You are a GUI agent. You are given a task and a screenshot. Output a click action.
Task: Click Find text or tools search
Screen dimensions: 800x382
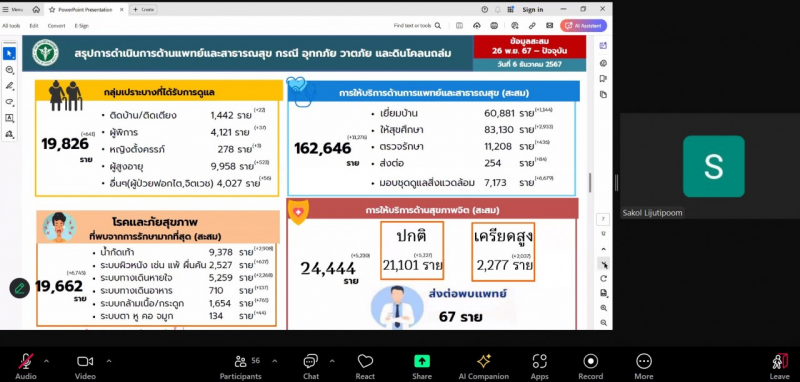point(417,26)
